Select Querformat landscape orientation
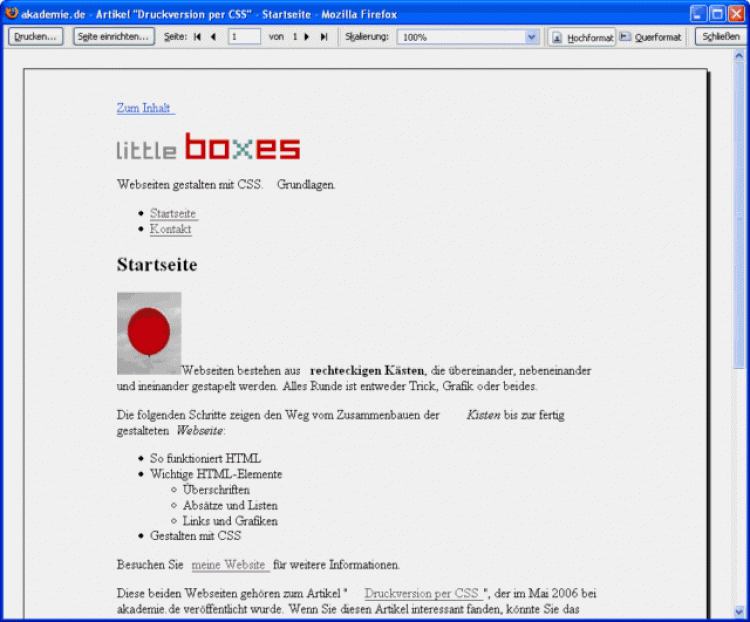This screenshot has width=750, height=622. click(x=651, y=37)
